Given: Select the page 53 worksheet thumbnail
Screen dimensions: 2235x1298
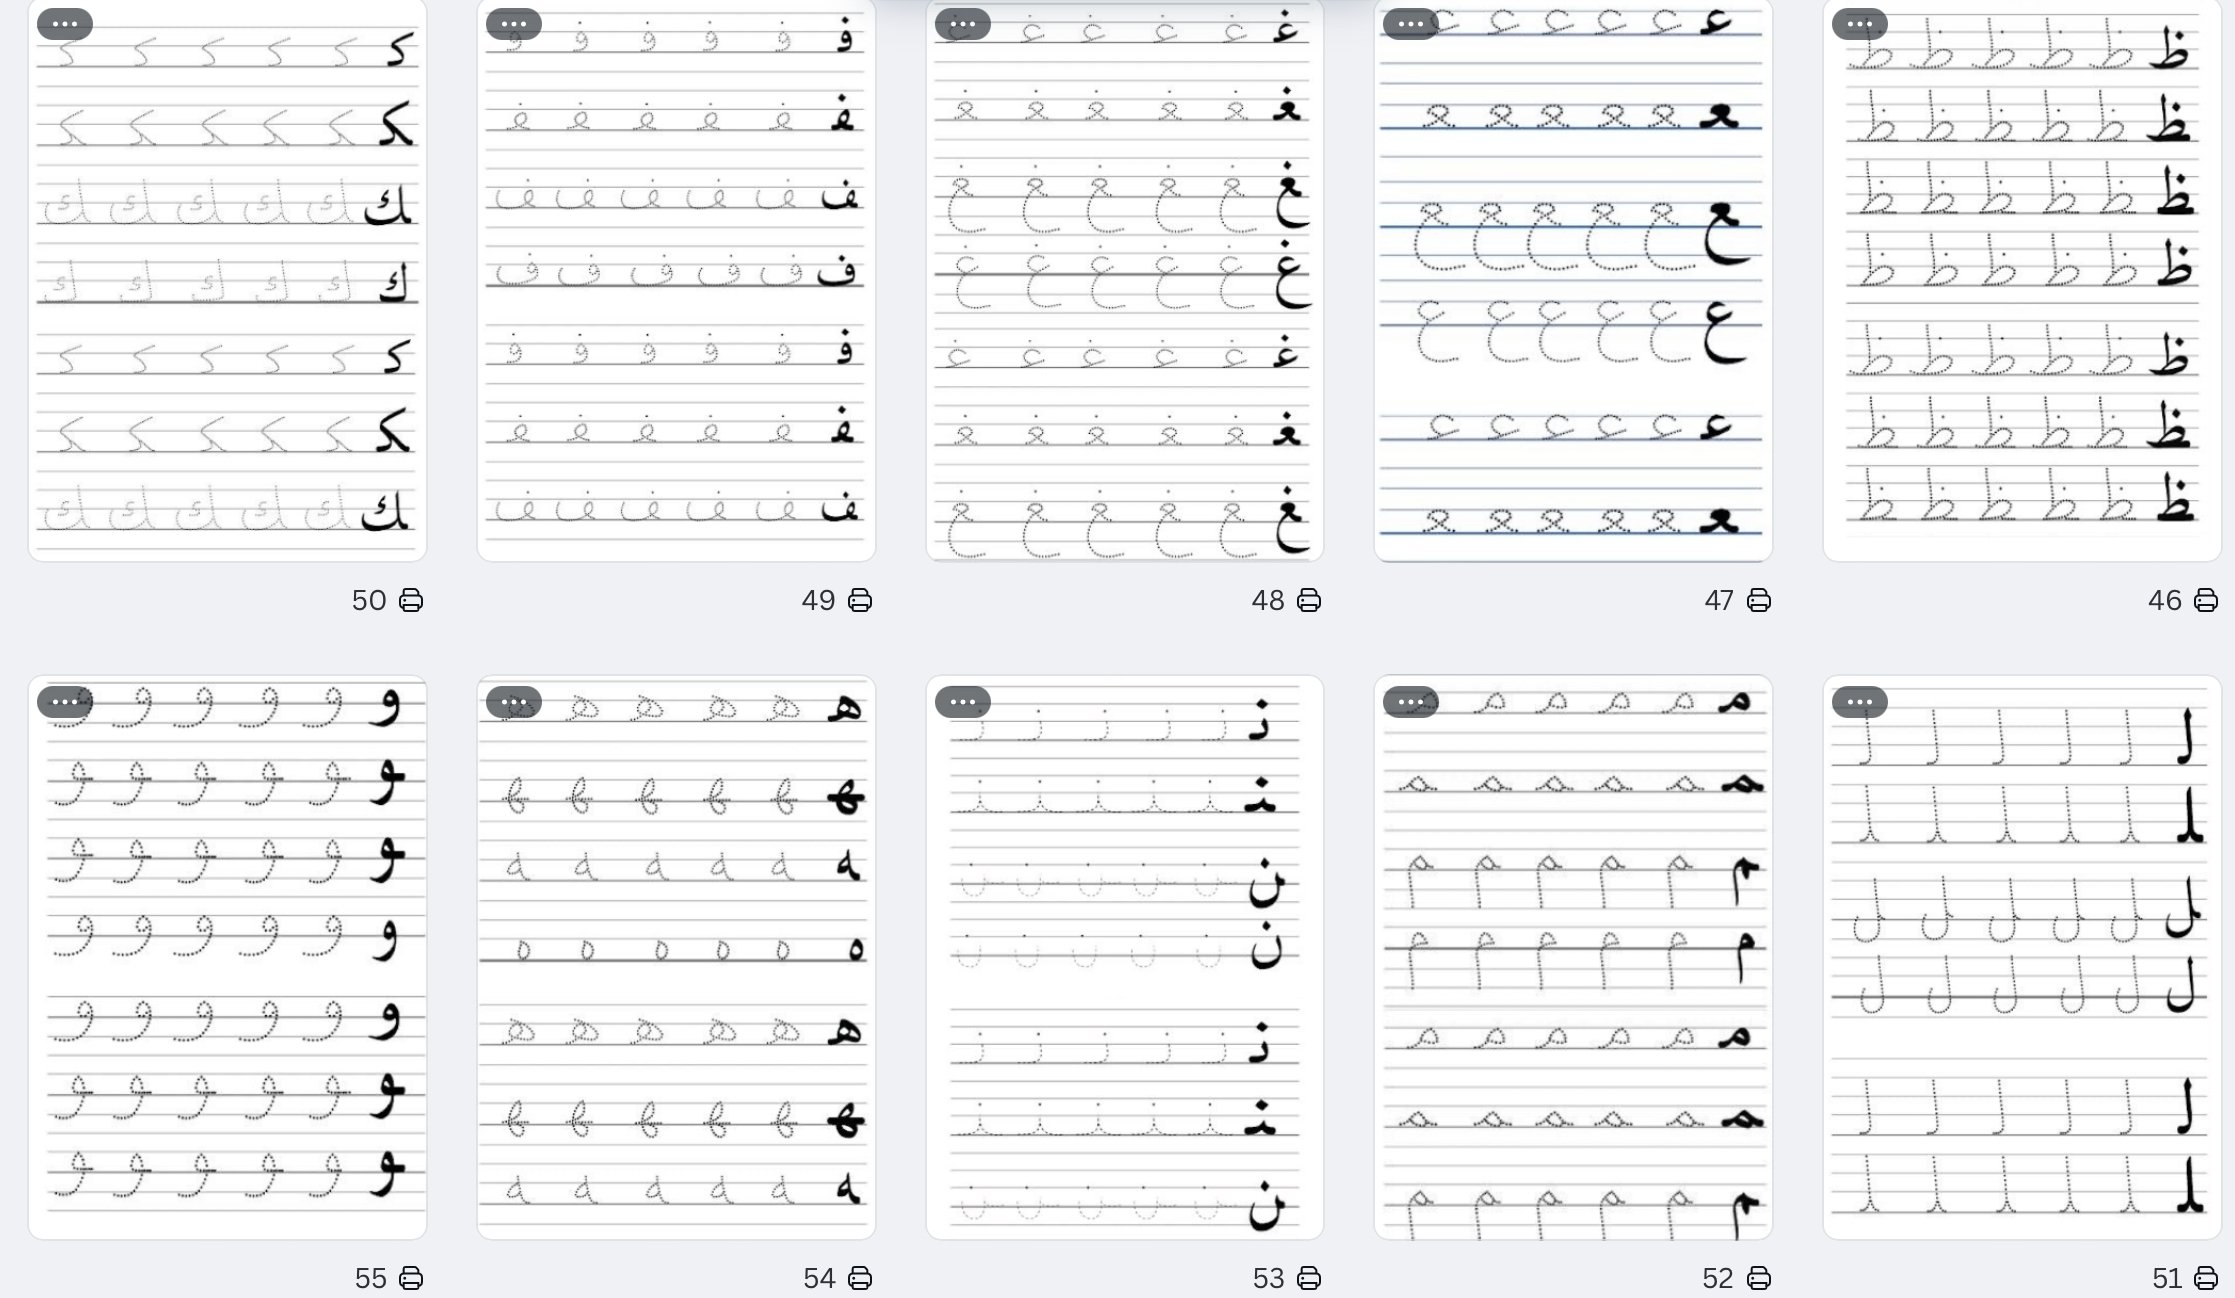Looking at the screenshot, I should (1125, 958).
